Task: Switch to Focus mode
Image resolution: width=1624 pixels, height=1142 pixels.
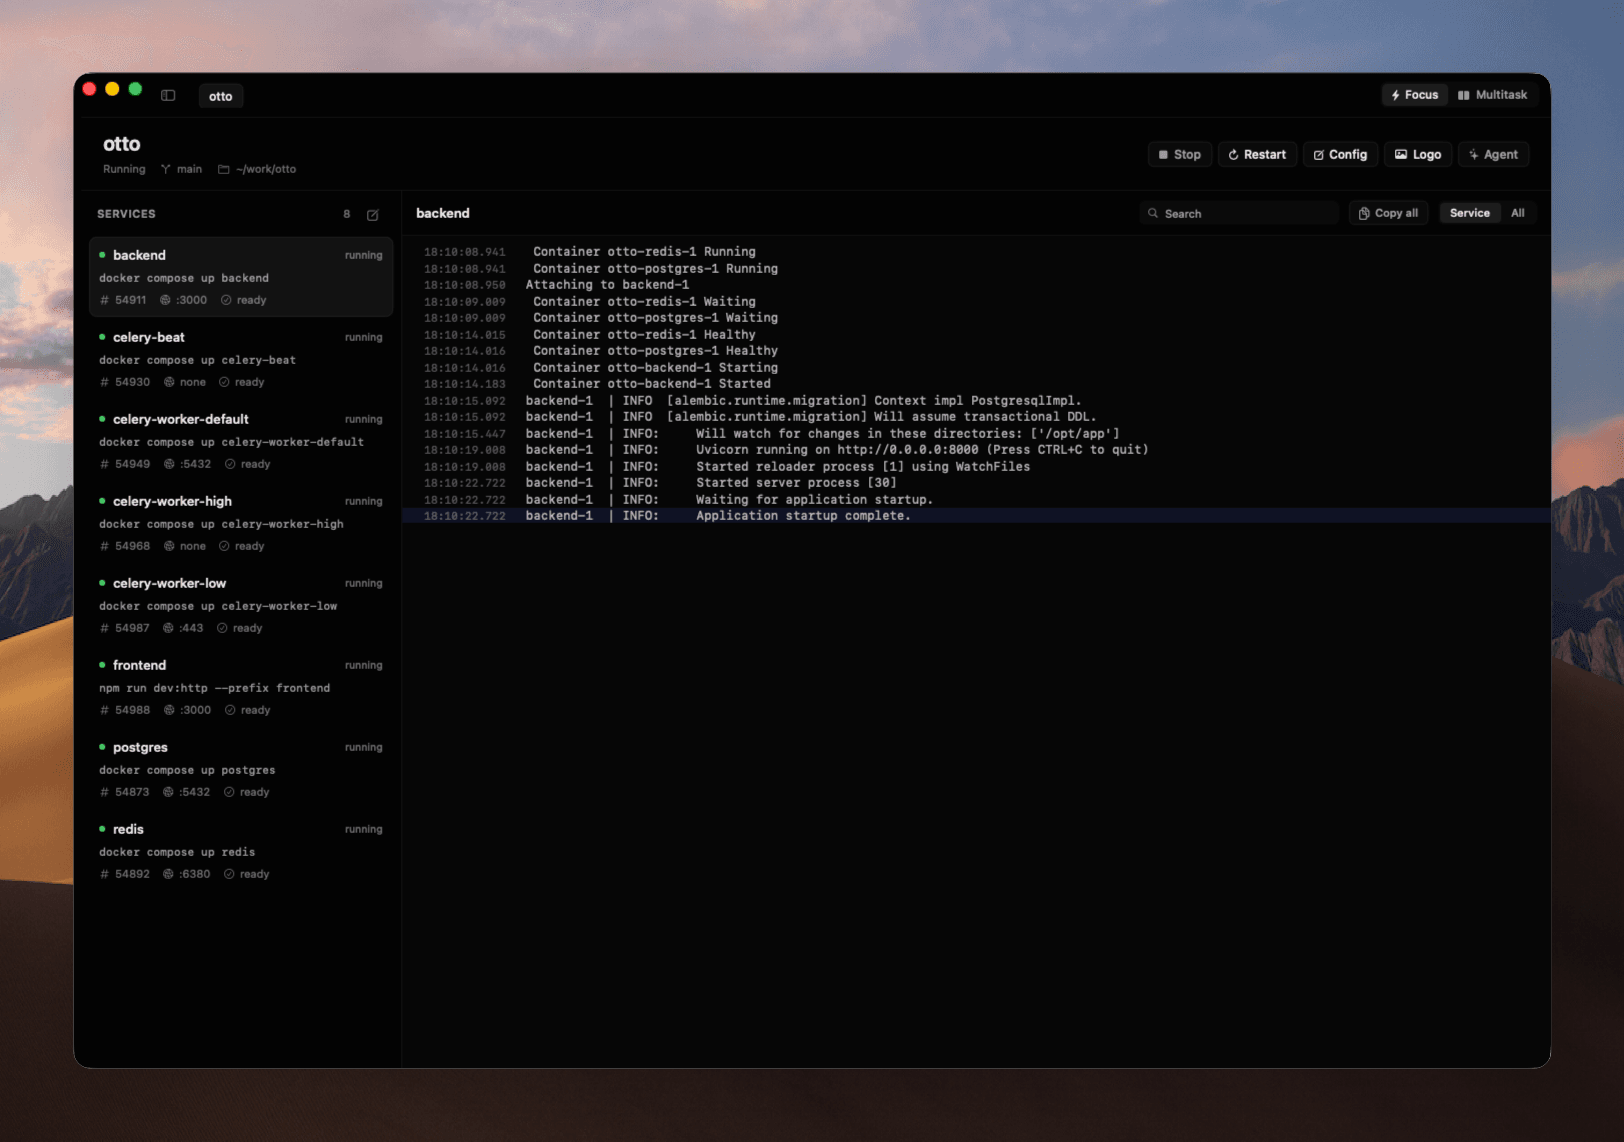Action: coord(1414,95)
